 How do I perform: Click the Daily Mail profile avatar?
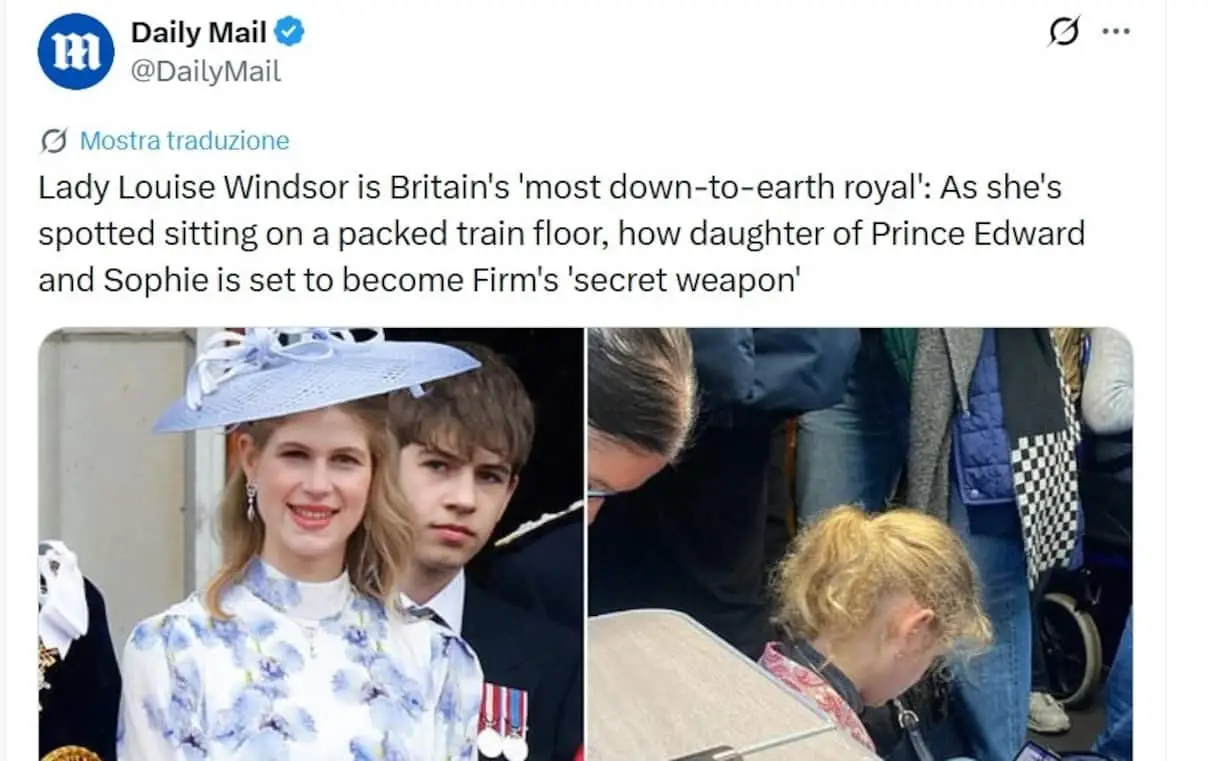point(76,52)
